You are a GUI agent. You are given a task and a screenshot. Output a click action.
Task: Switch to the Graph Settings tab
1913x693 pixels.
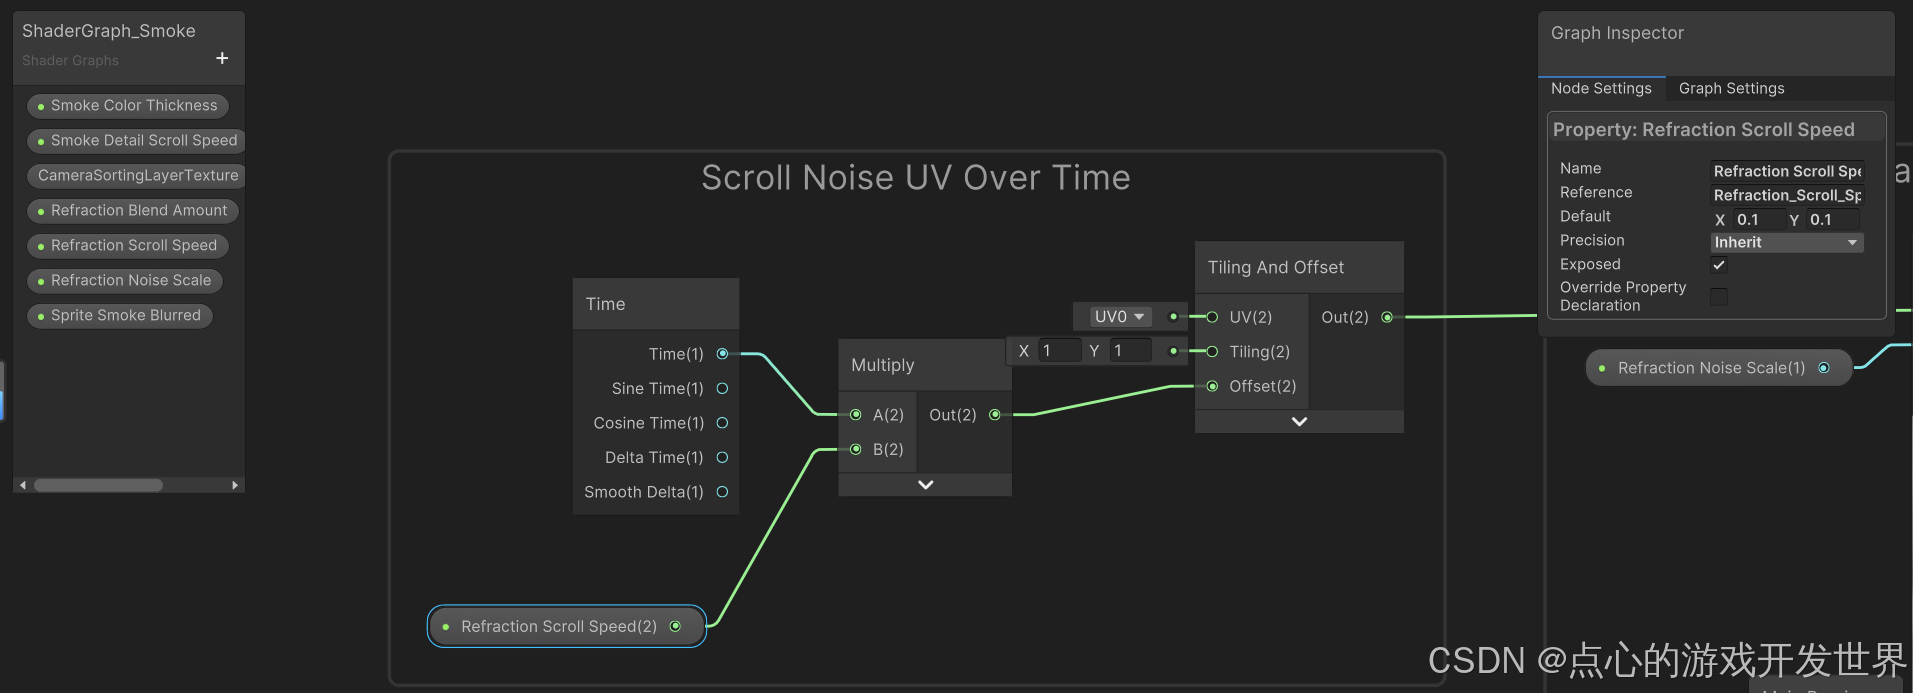pos(1731,89)
